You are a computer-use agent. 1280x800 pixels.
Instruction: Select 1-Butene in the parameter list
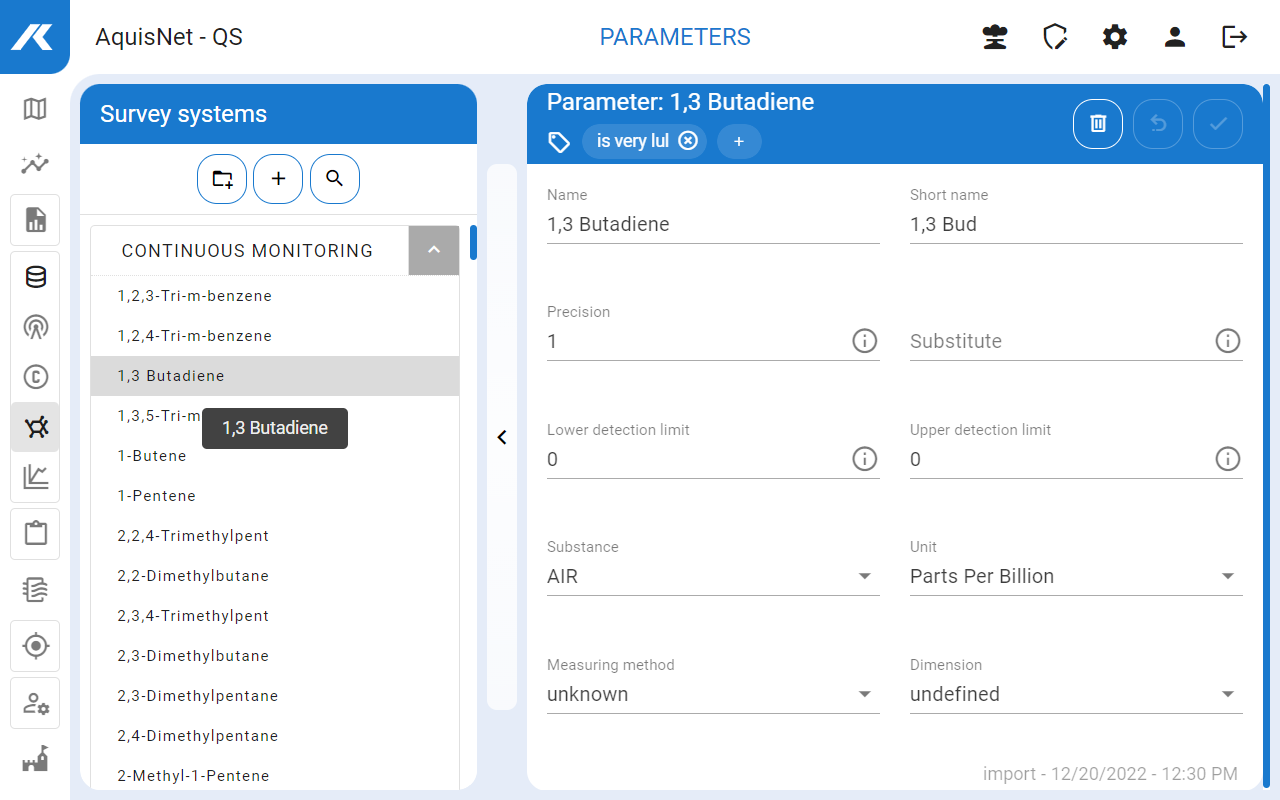(x=152, y=456)
